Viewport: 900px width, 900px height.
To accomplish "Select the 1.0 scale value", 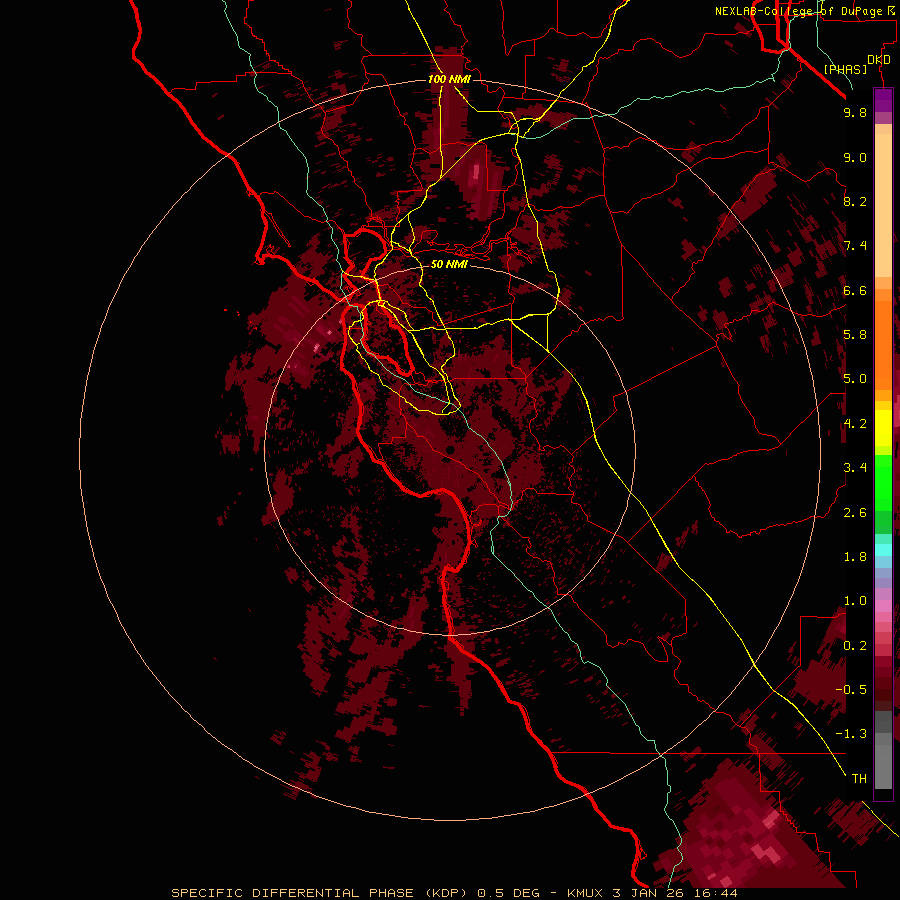I will point(855,601).
